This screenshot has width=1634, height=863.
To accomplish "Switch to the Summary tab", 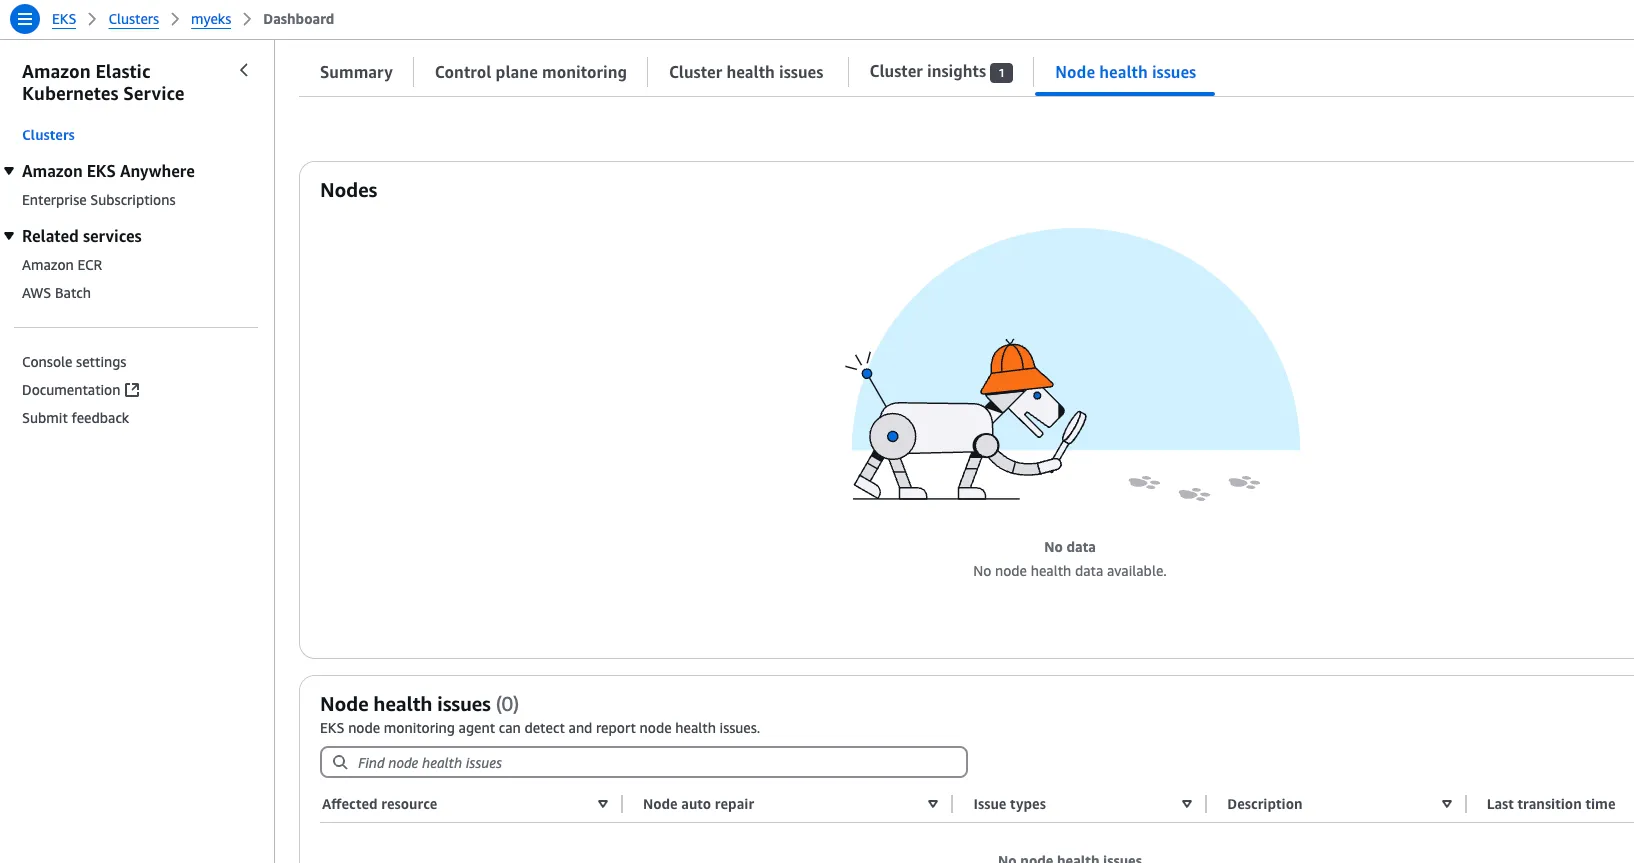I will point(356,72).
